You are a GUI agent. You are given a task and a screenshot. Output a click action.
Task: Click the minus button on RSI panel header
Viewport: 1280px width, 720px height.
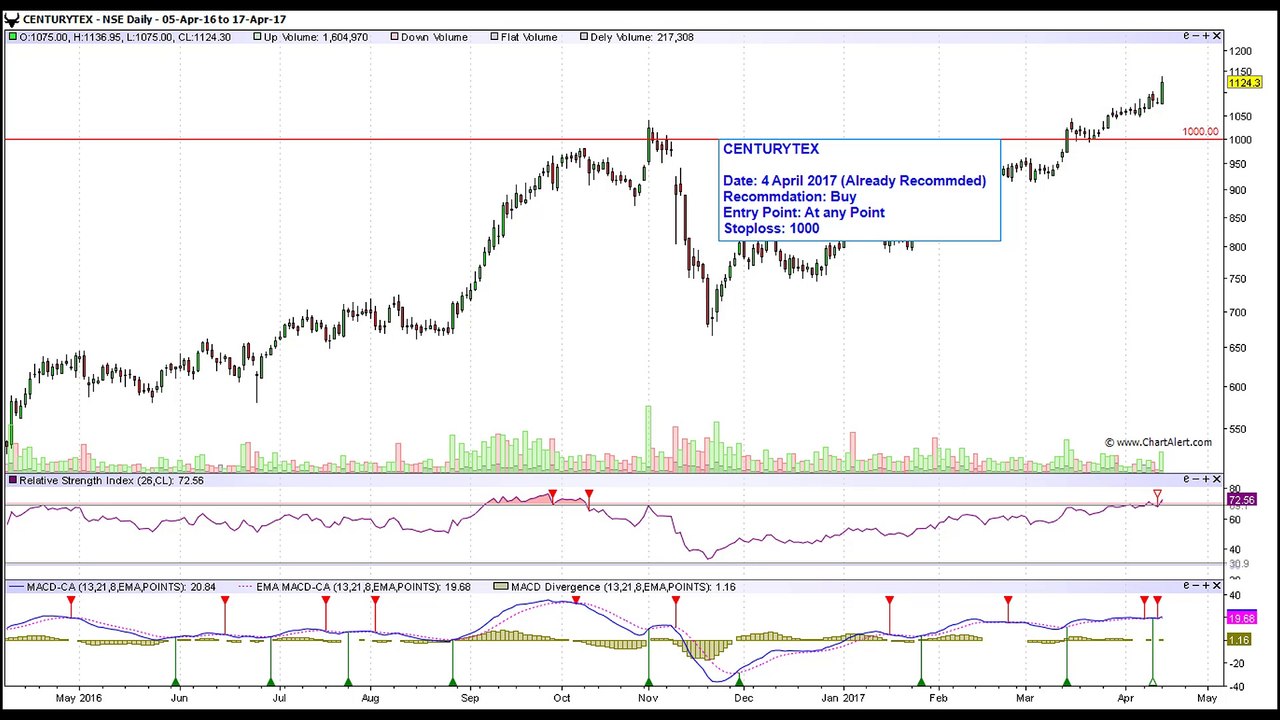1196,479
